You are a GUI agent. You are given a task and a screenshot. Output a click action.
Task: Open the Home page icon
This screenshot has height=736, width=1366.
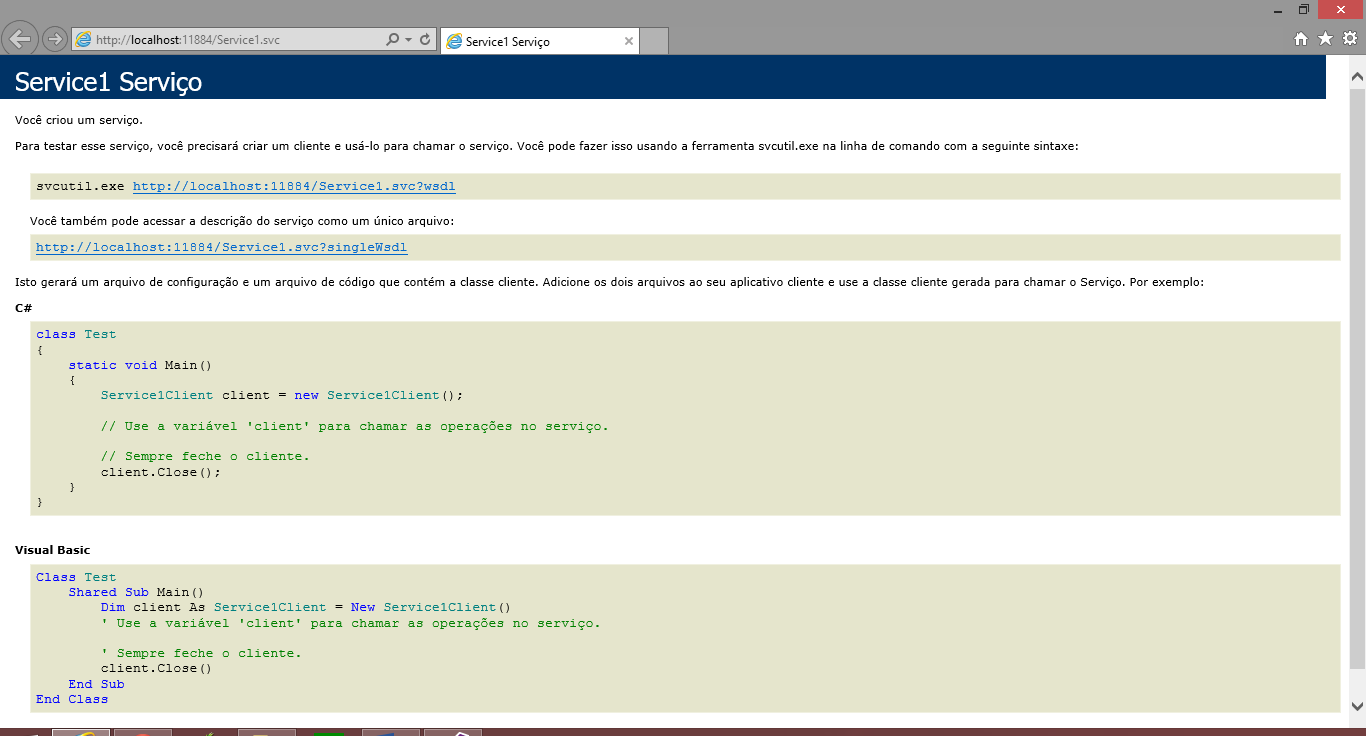[1301, 39]
